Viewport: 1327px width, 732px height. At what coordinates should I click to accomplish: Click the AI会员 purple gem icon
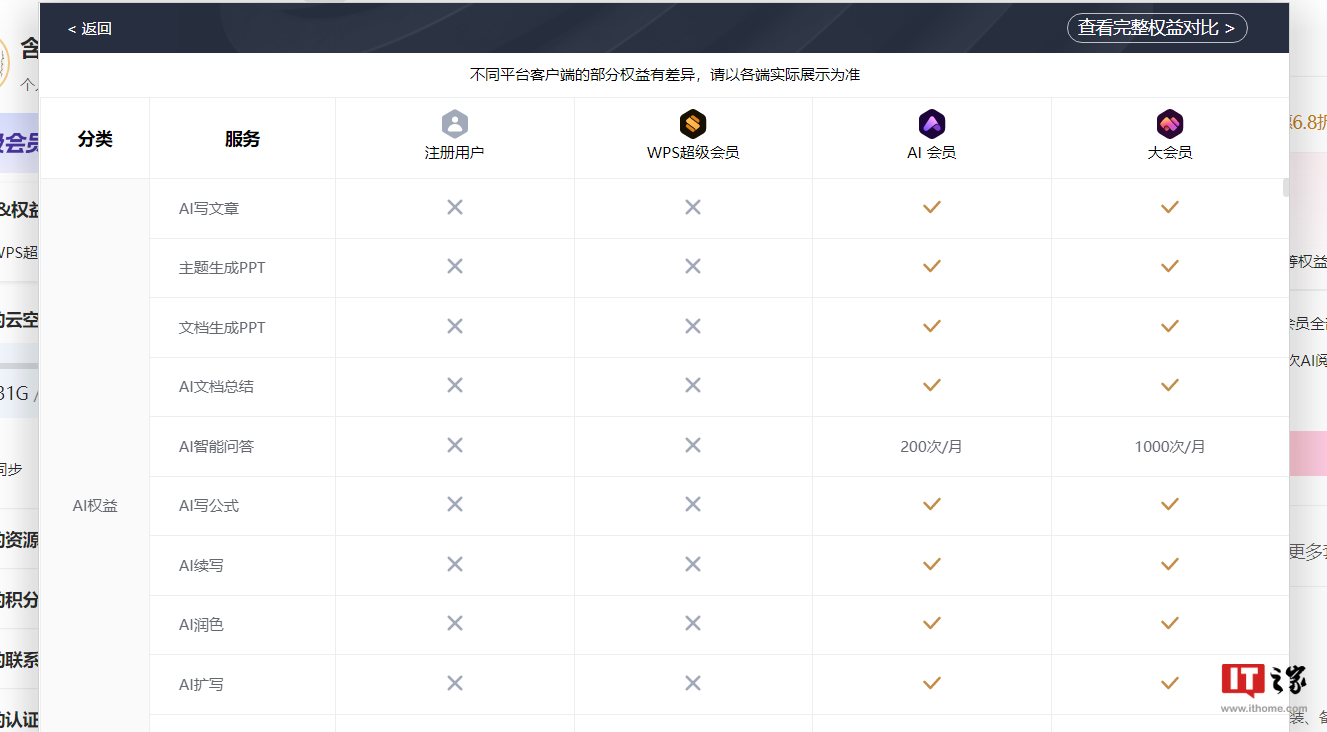point(931,122)
